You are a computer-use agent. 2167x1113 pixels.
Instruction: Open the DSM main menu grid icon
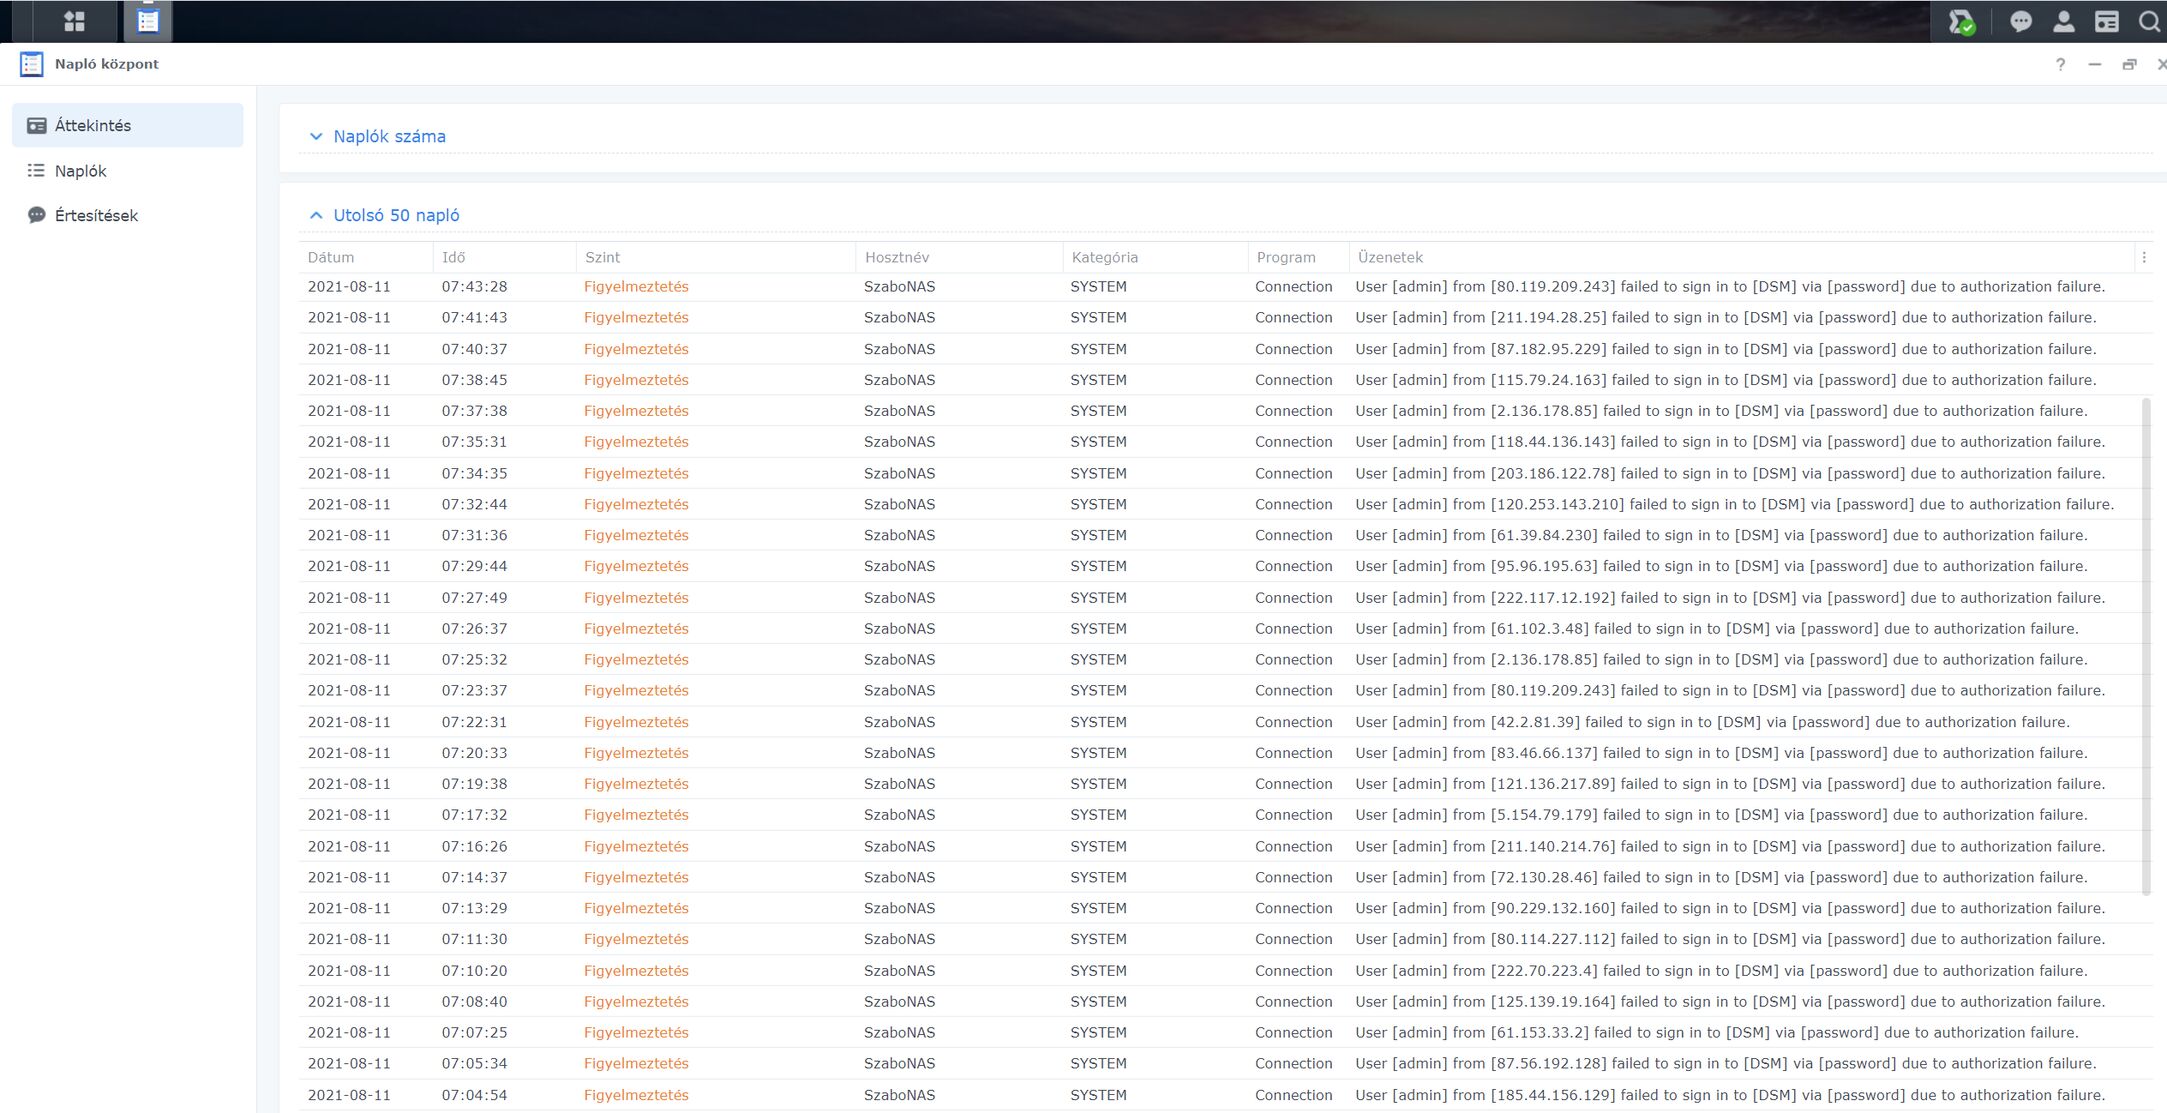click(x=74, y=21)
